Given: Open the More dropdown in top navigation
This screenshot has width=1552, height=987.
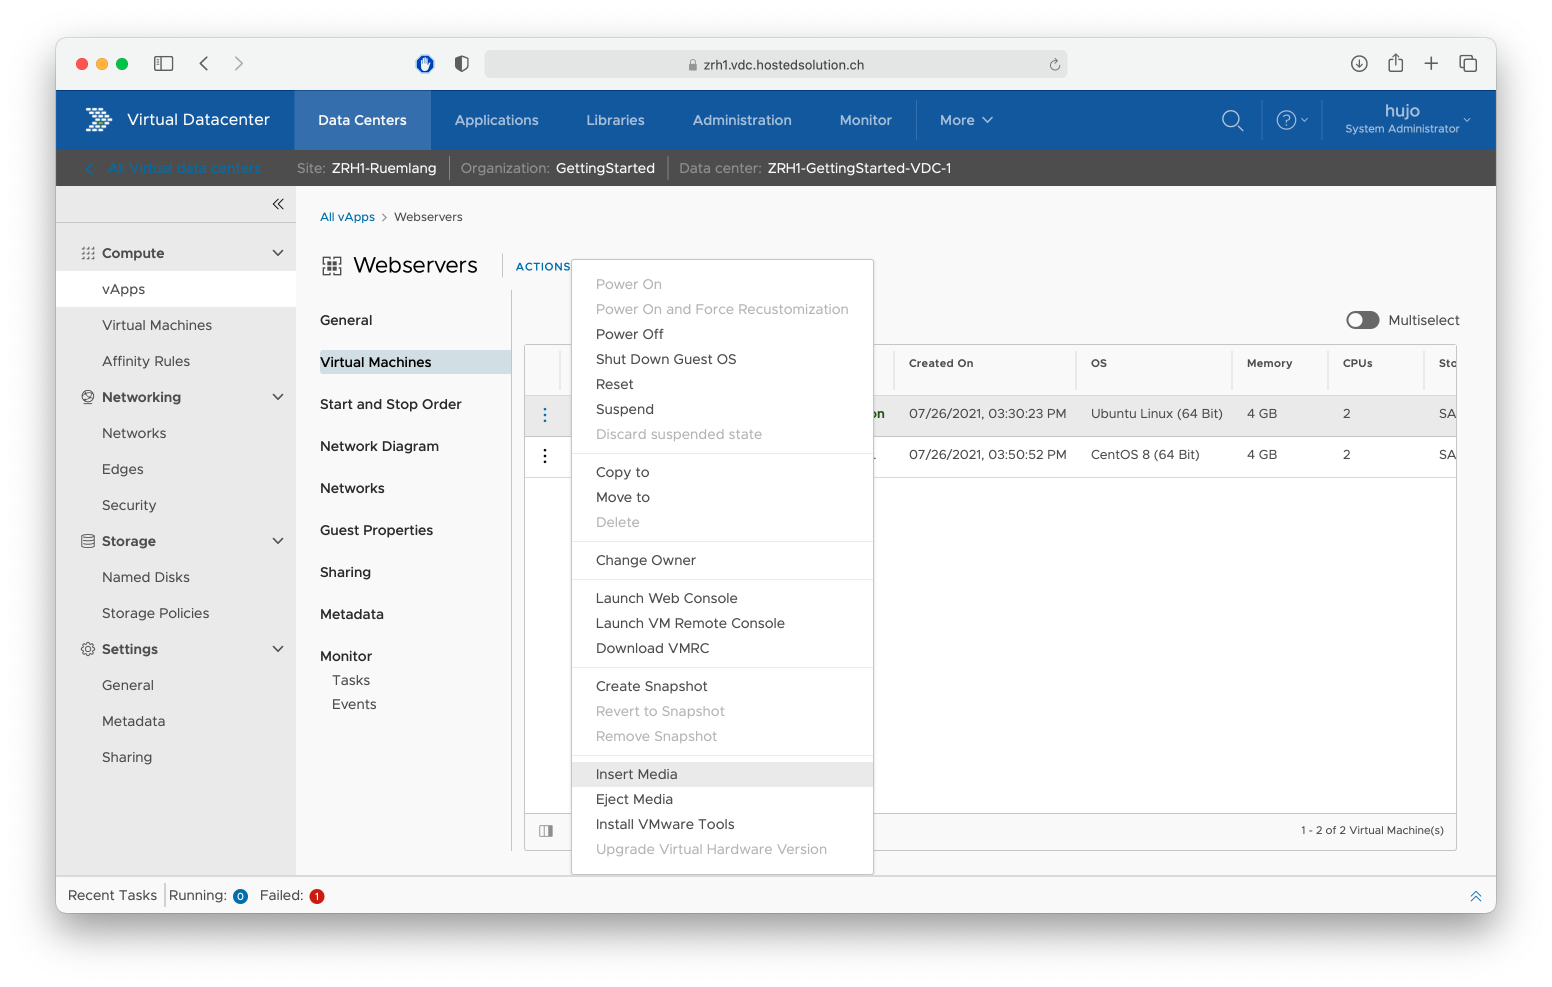Looking at the screenshot, I should (966, 120).
